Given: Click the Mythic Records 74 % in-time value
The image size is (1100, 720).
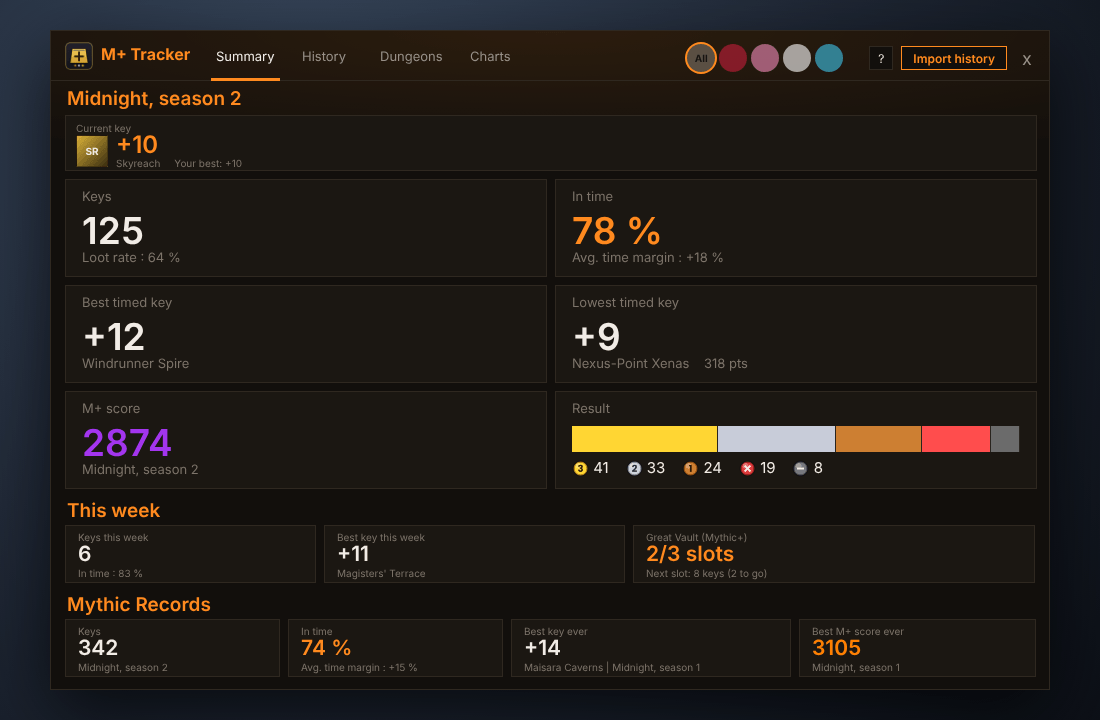Looking at the screenshot, I should (x=326, y=648).
